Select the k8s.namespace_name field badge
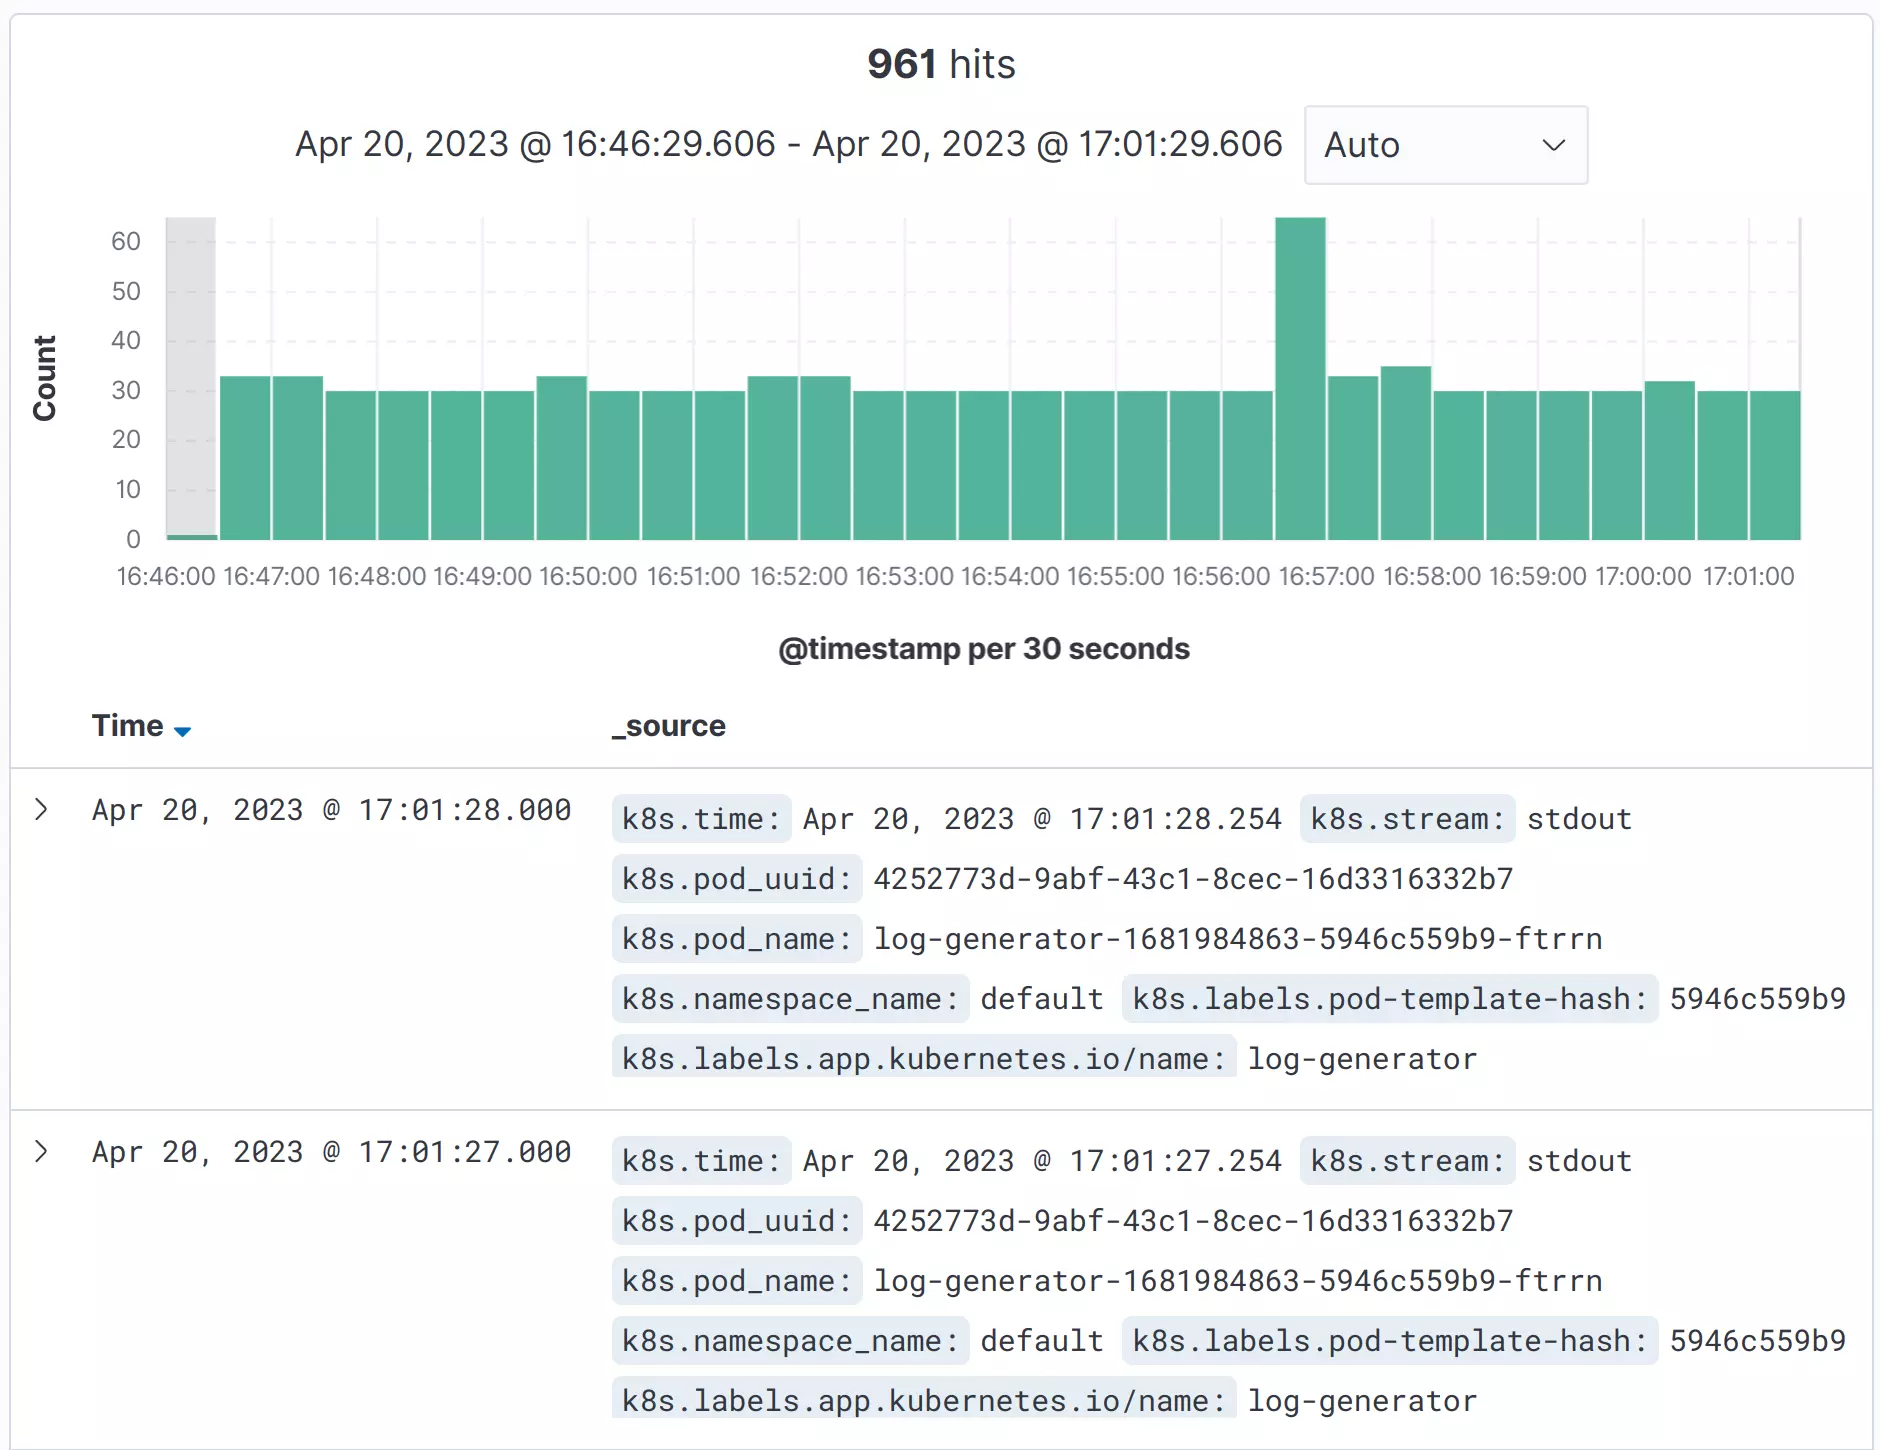 pos(789,999)
